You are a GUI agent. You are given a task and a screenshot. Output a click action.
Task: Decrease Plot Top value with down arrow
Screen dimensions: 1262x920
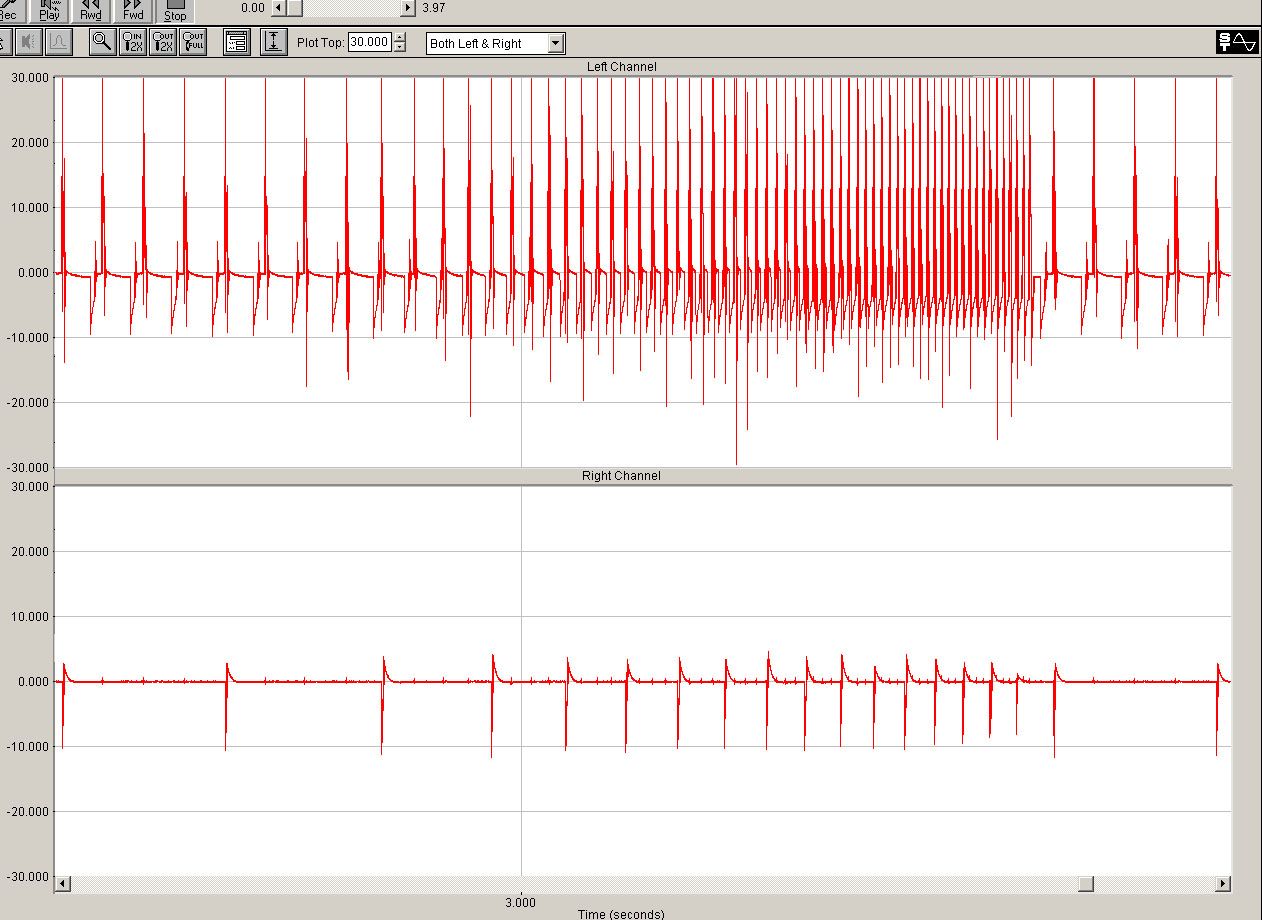pyautogui.click(x=400, y=48)
